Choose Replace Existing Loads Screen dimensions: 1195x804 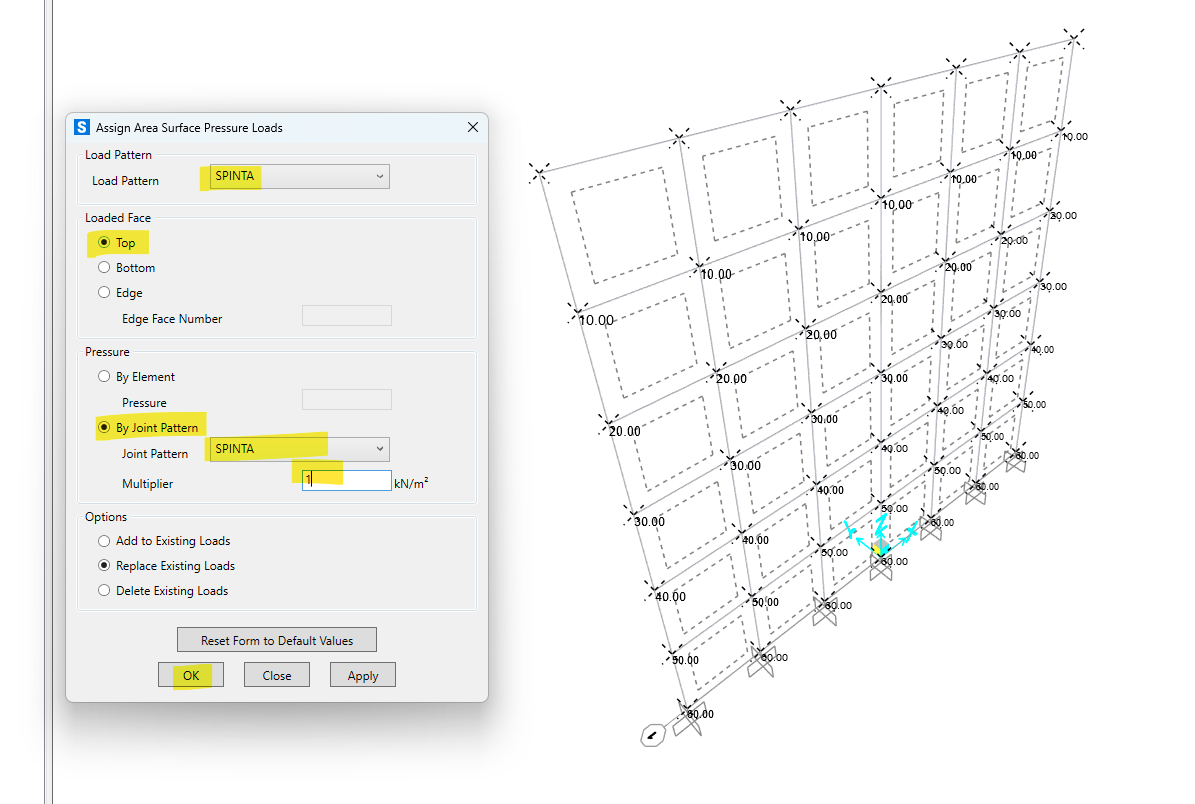click(x=104, y=566)
